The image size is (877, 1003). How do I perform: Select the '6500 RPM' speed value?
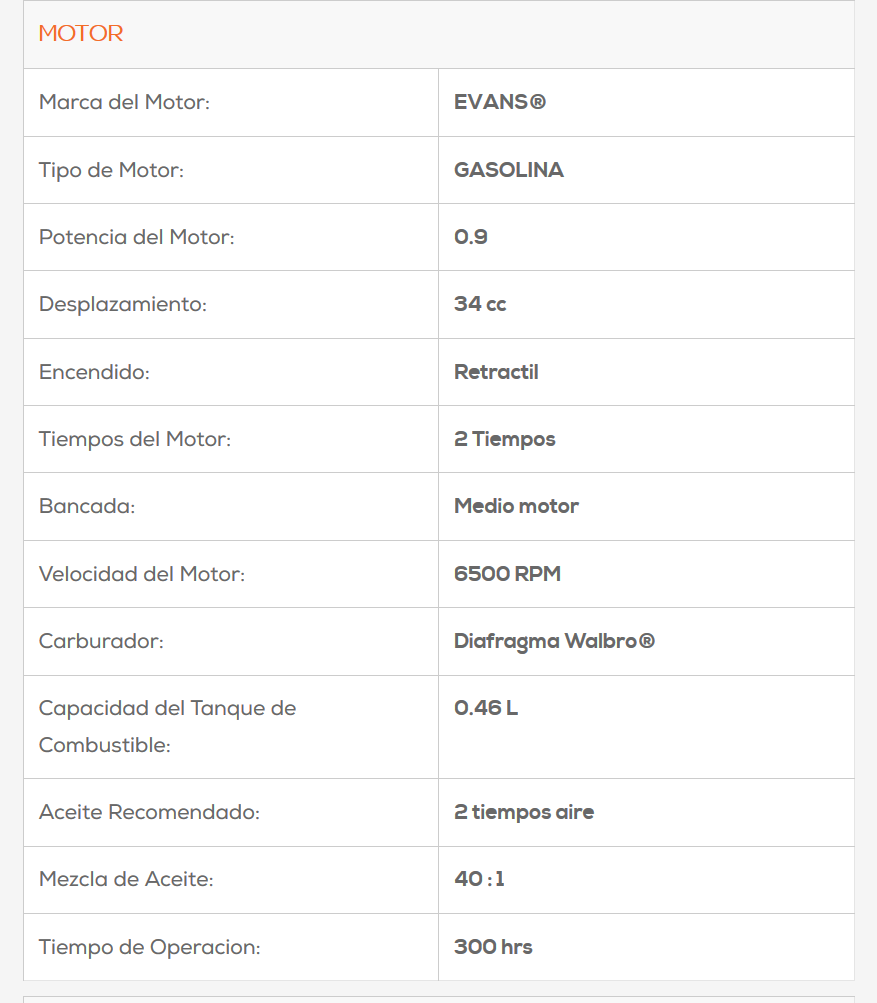(x=507, y=574)
